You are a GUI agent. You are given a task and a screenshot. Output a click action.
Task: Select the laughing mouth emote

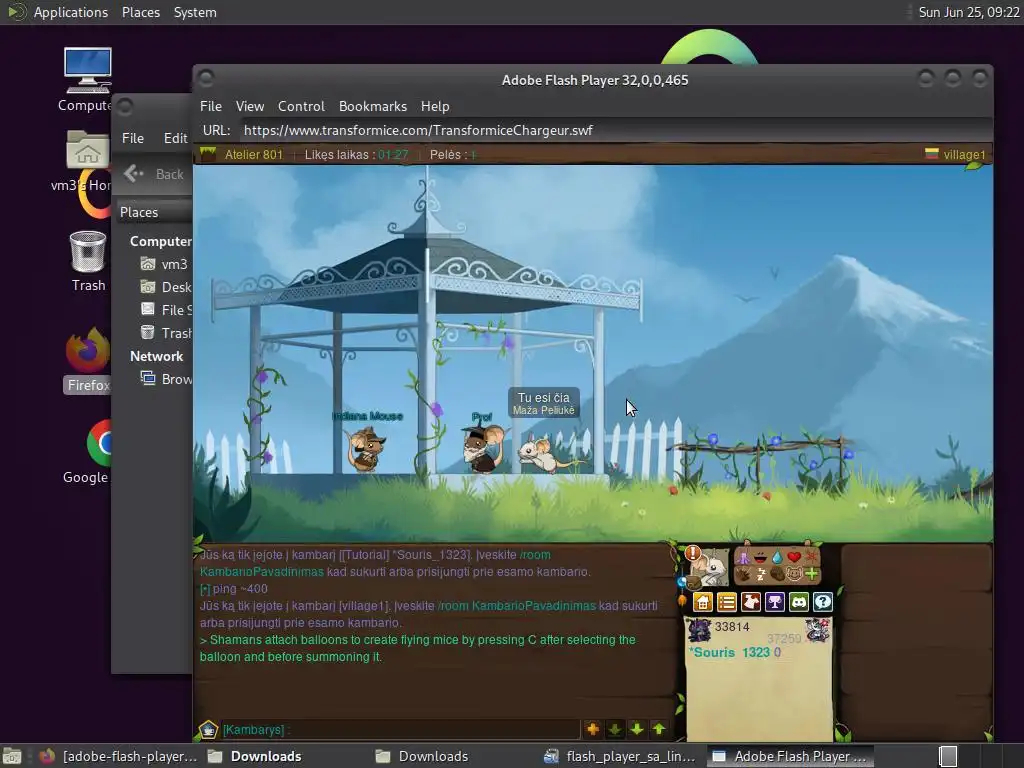(x=760, y=558)
